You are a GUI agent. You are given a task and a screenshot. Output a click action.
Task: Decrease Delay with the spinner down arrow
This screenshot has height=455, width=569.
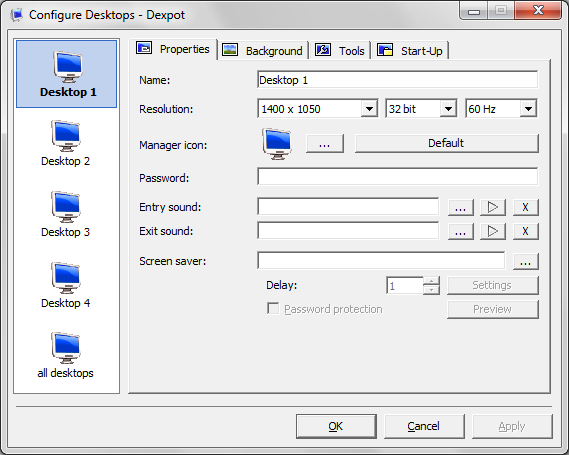pos(431,290)
